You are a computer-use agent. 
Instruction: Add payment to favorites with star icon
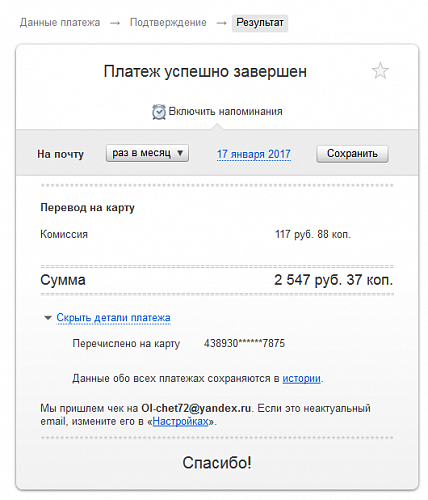click(x=380, y=71)
